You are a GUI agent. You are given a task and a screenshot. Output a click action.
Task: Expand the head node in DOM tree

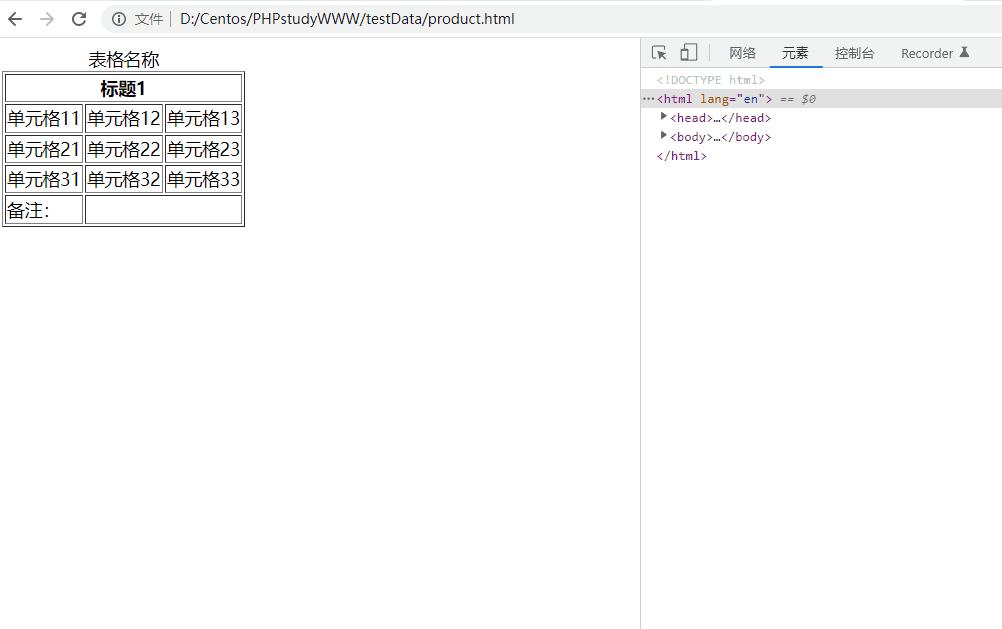pyautogui.click(x=663, y=116)
